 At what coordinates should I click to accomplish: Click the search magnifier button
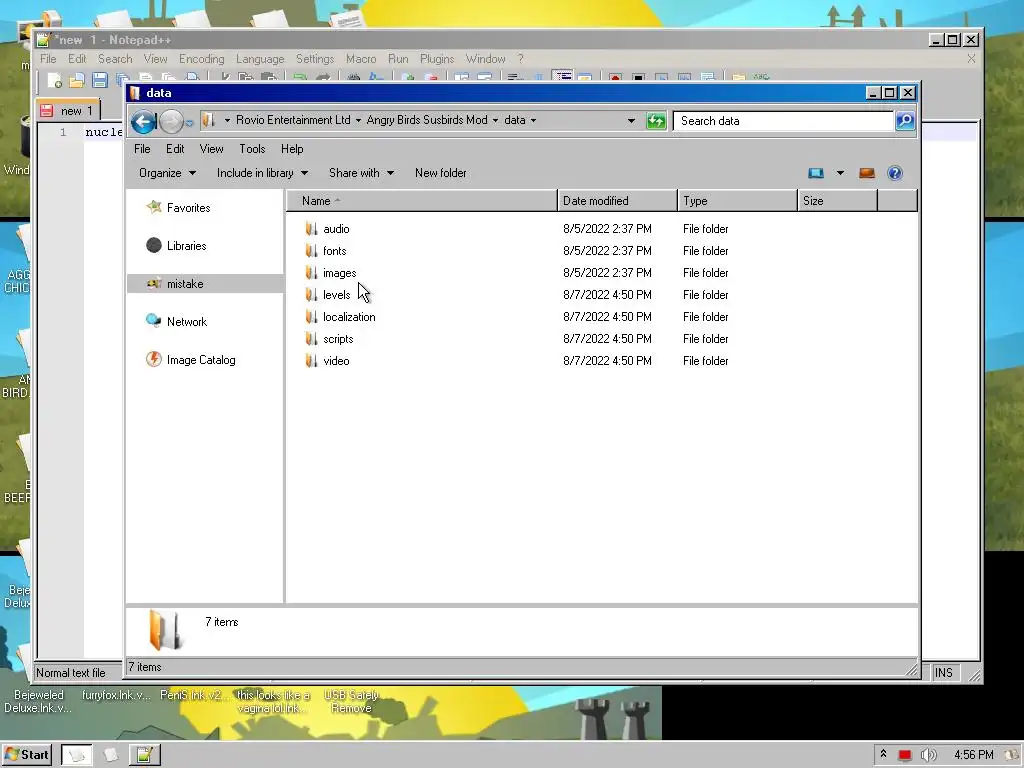(905, 121)
